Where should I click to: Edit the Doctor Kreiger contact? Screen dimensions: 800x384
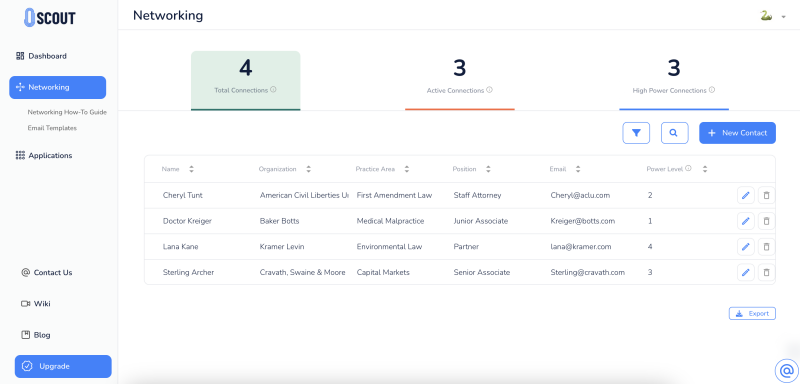tap(745, 221)
